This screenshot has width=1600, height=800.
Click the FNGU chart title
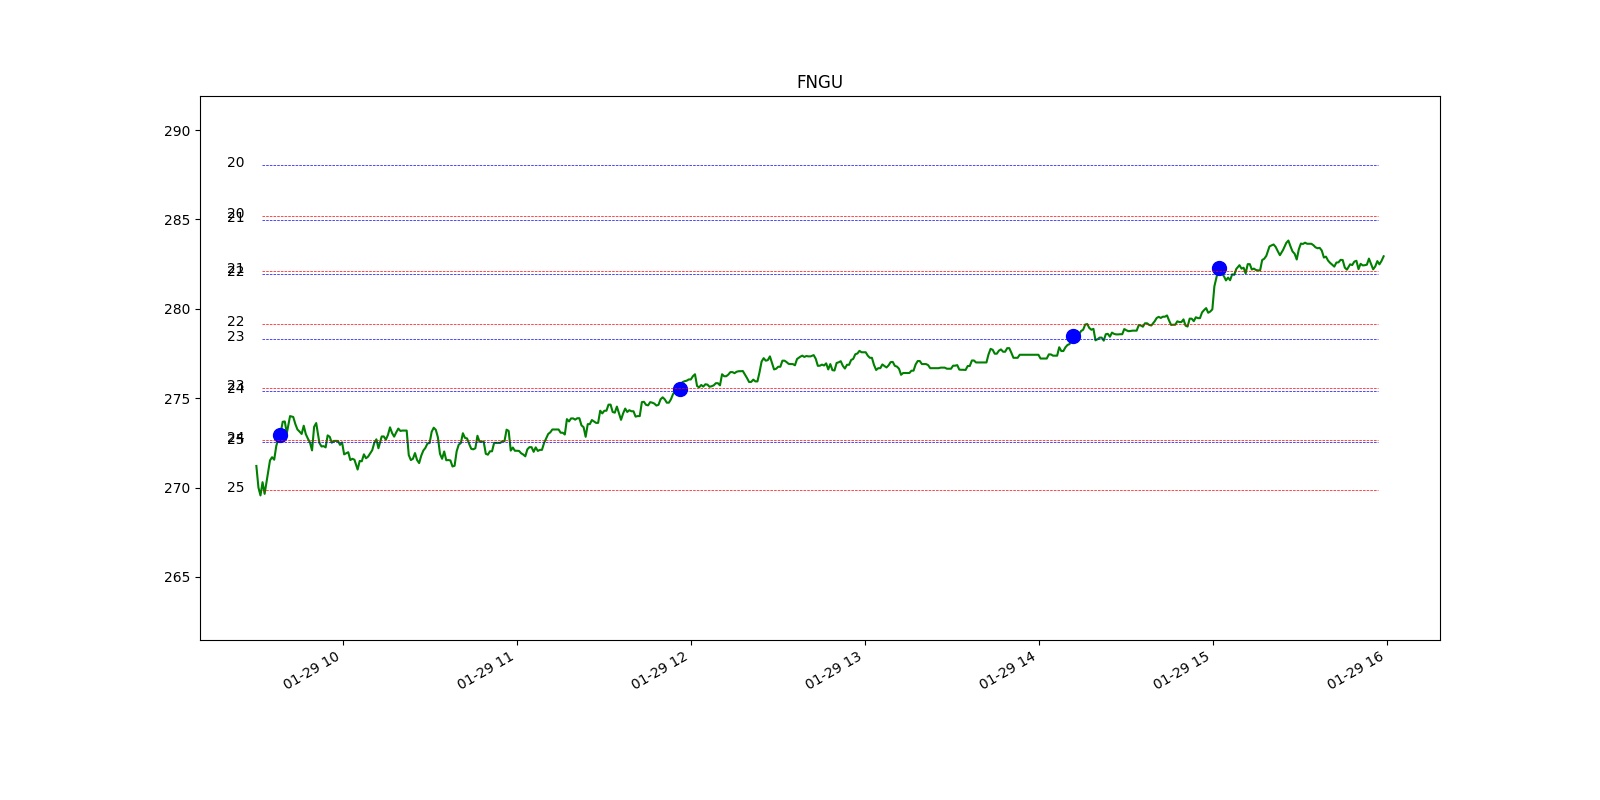tap(819, 82)
